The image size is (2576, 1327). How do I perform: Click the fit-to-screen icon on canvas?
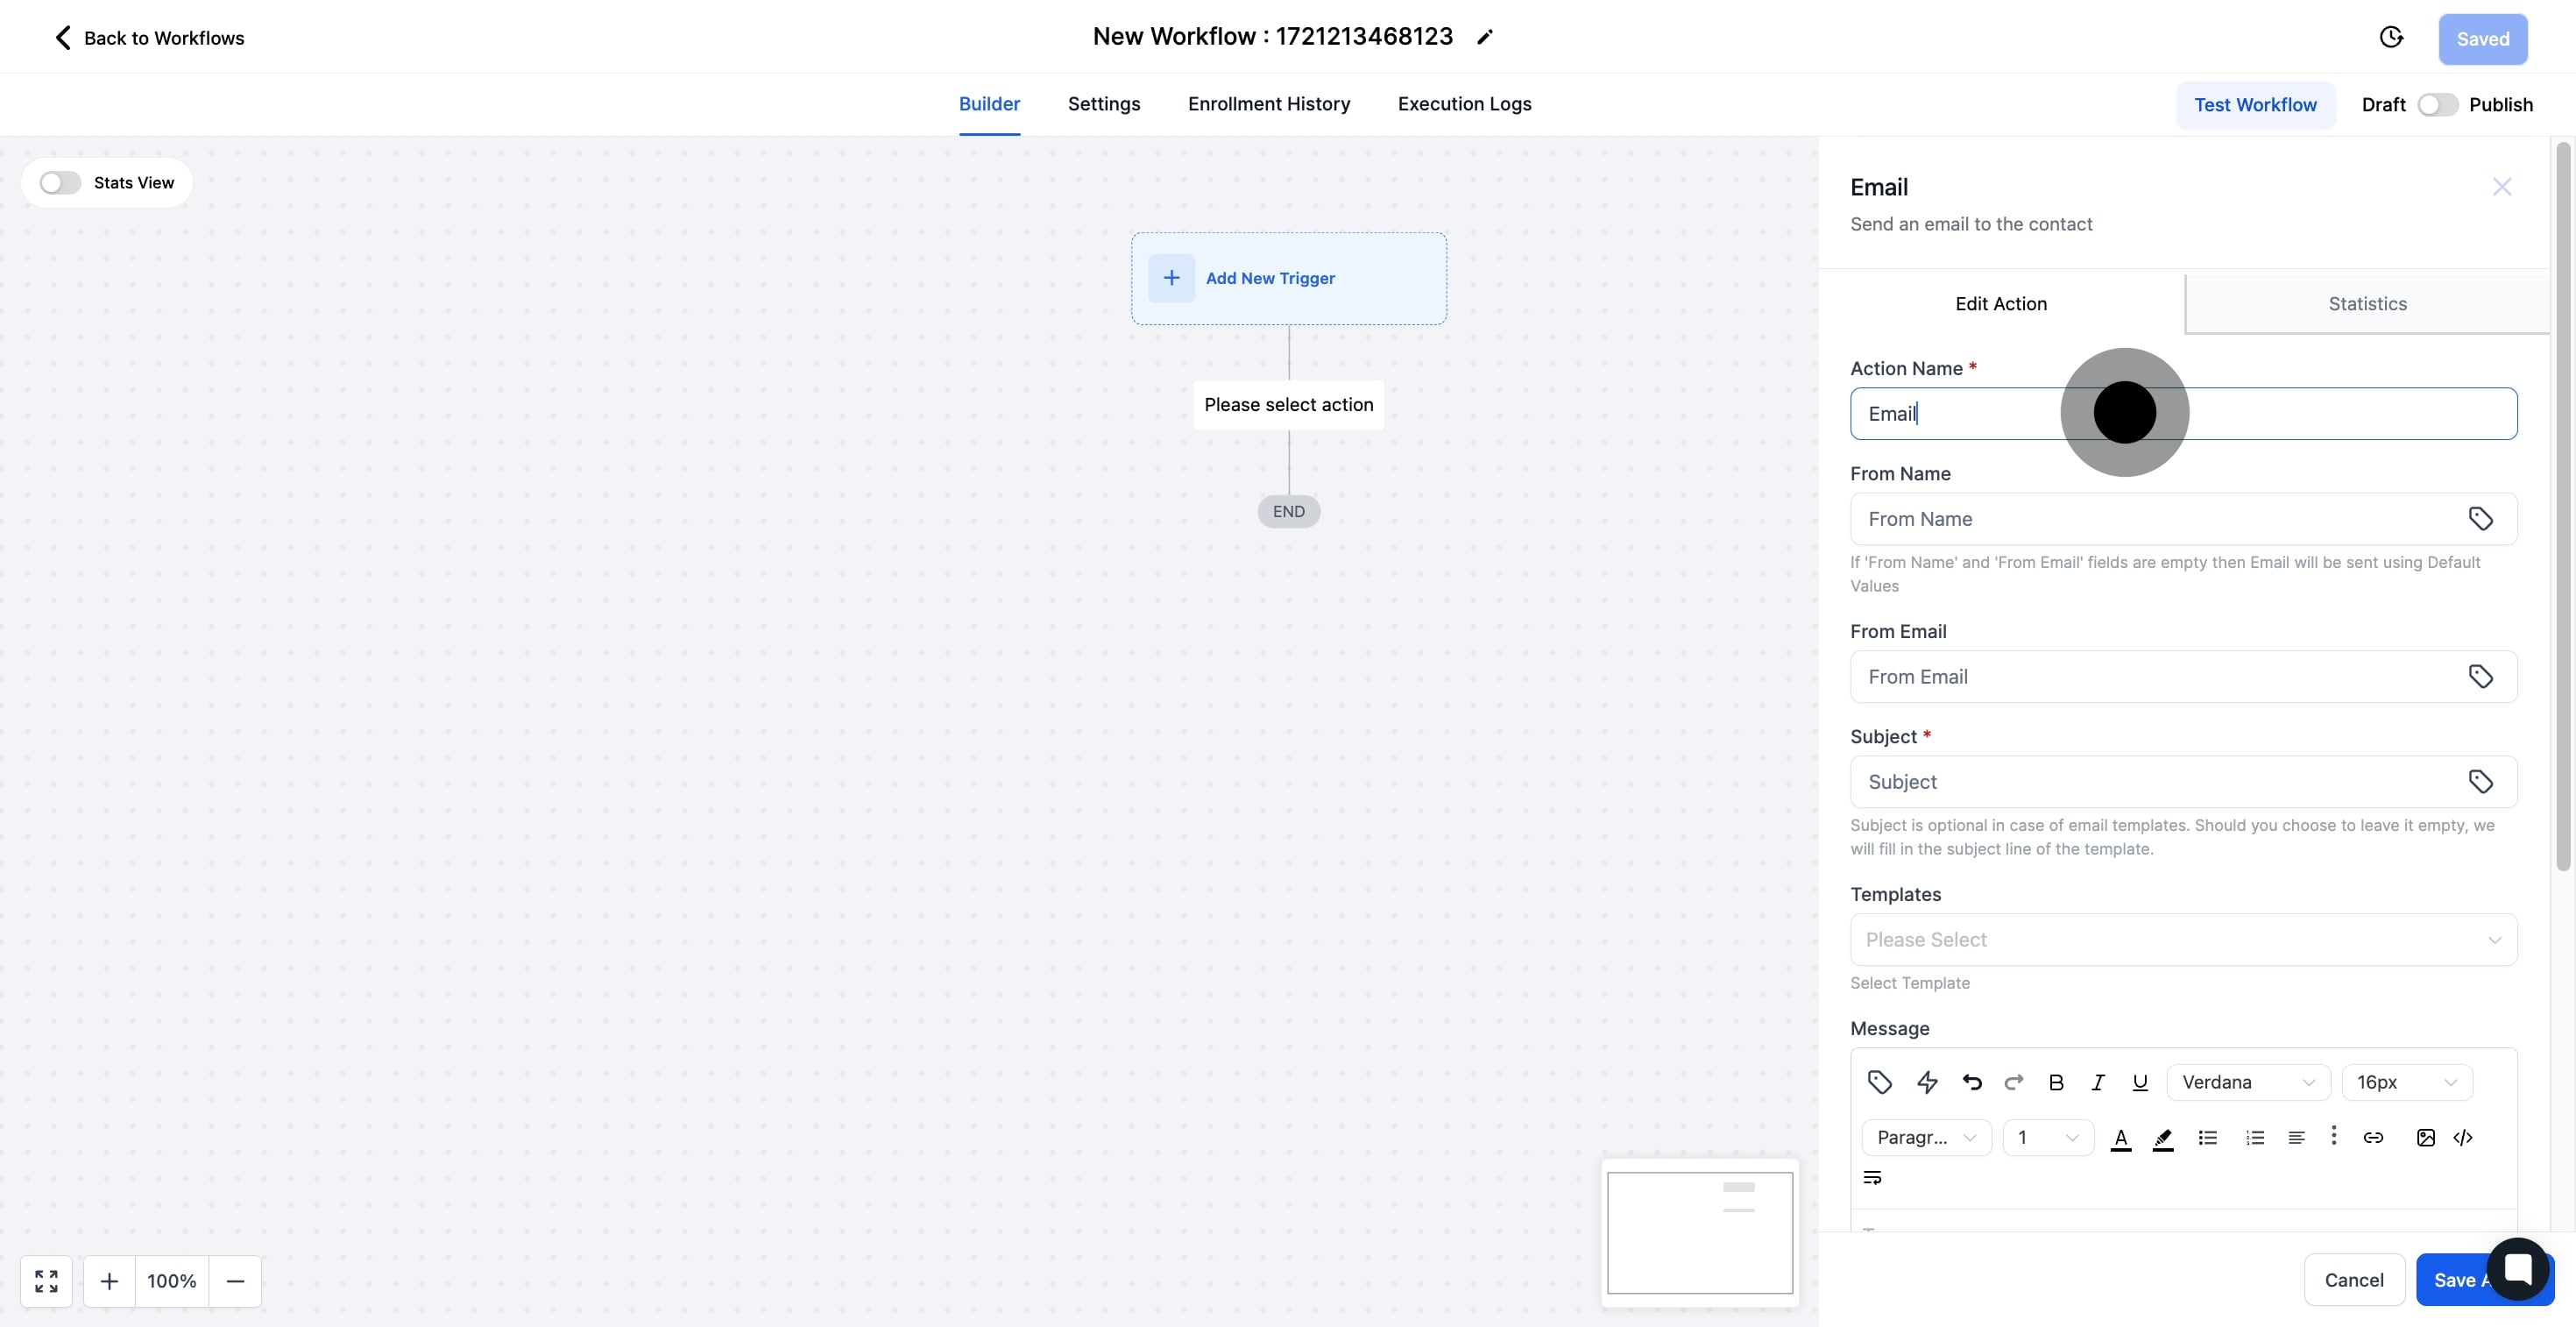pos(46,1281)
